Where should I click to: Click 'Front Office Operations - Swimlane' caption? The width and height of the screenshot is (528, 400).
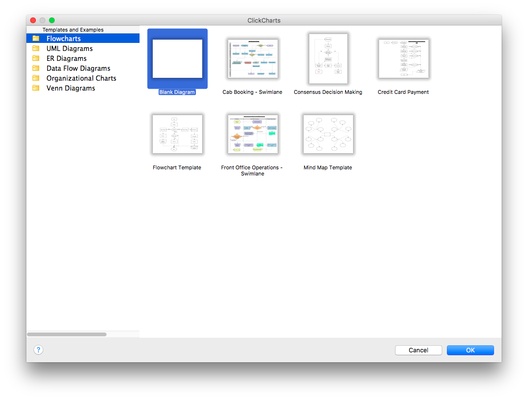tap(252, 170)
